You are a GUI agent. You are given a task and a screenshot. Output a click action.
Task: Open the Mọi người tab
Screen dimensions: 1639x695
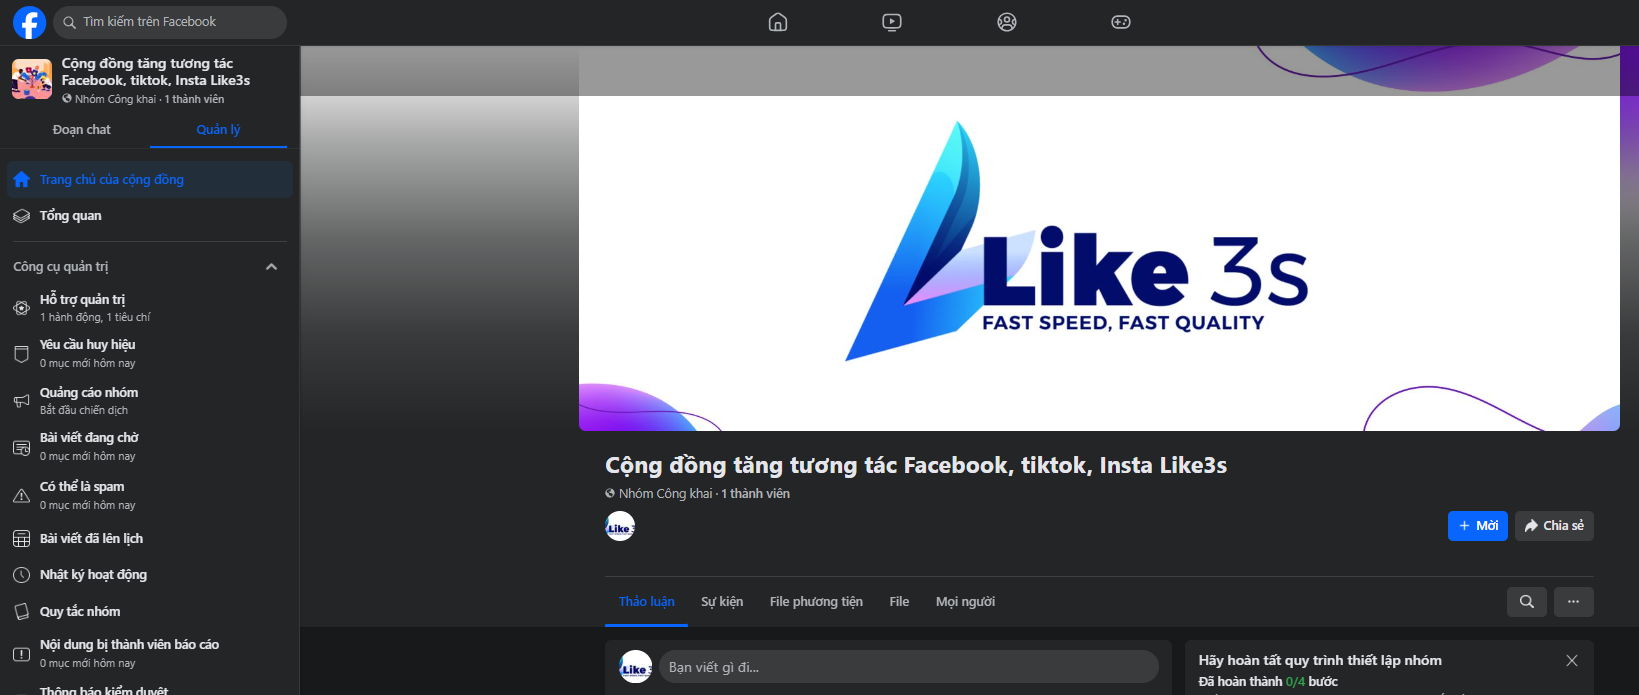pos(965,602)
